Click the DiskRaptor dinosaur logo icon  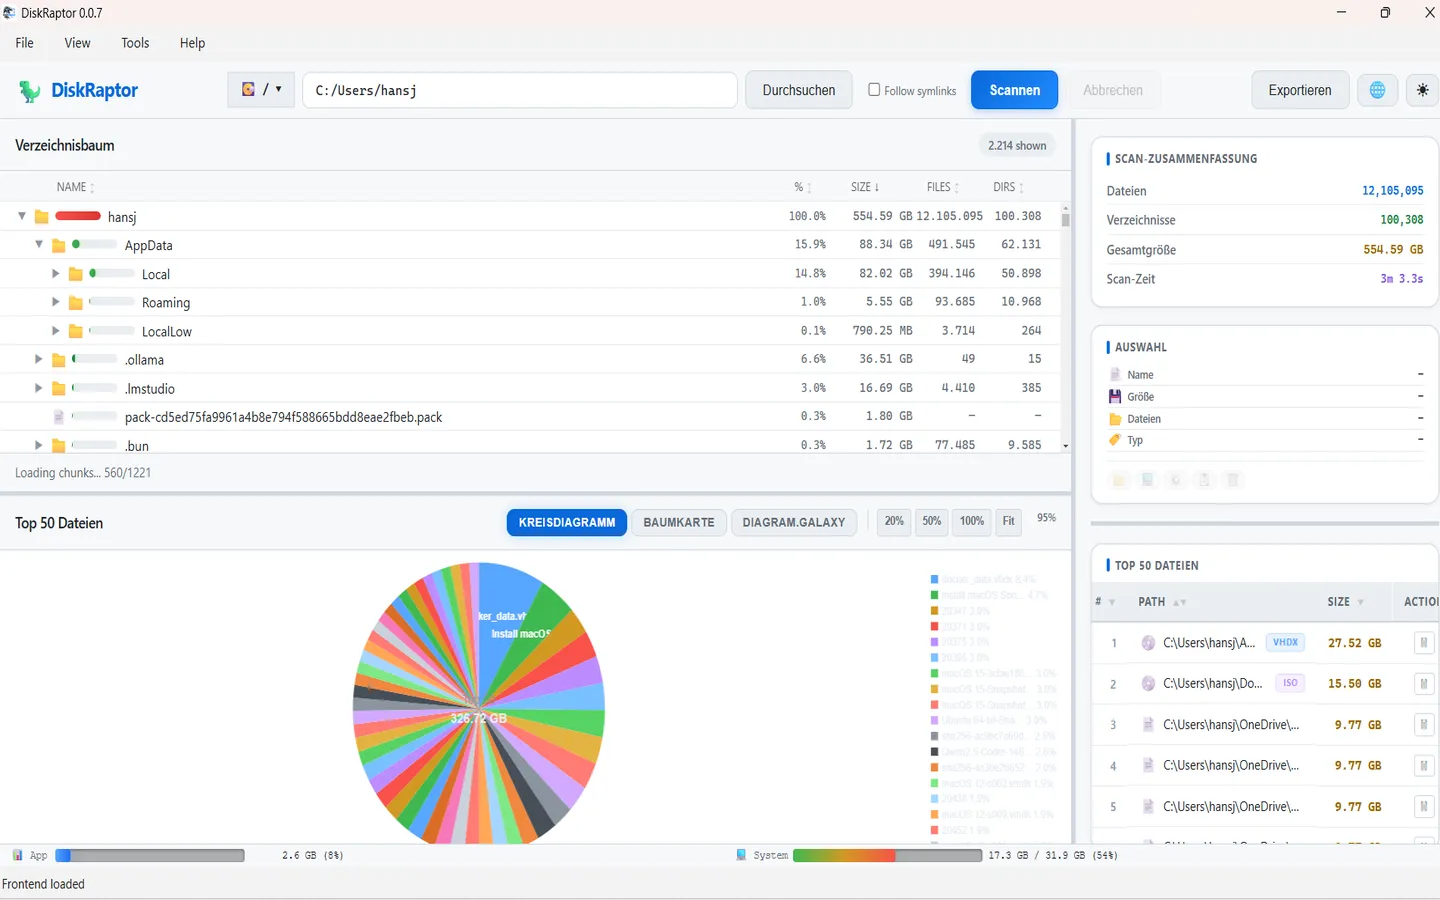coord(29,91)
